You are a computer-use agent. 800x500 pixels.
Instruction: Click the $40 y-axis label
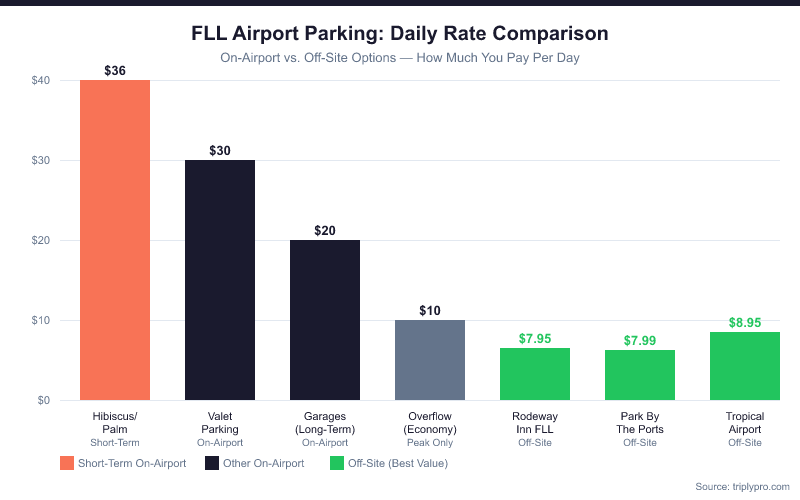41,81
